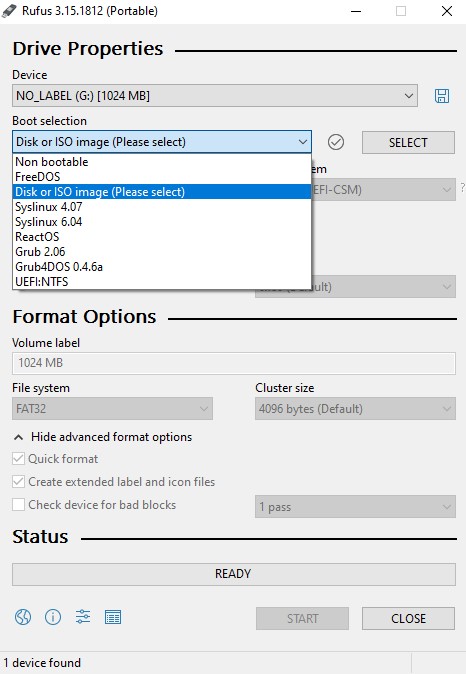Open application settings sliders icon

point(83,617)
